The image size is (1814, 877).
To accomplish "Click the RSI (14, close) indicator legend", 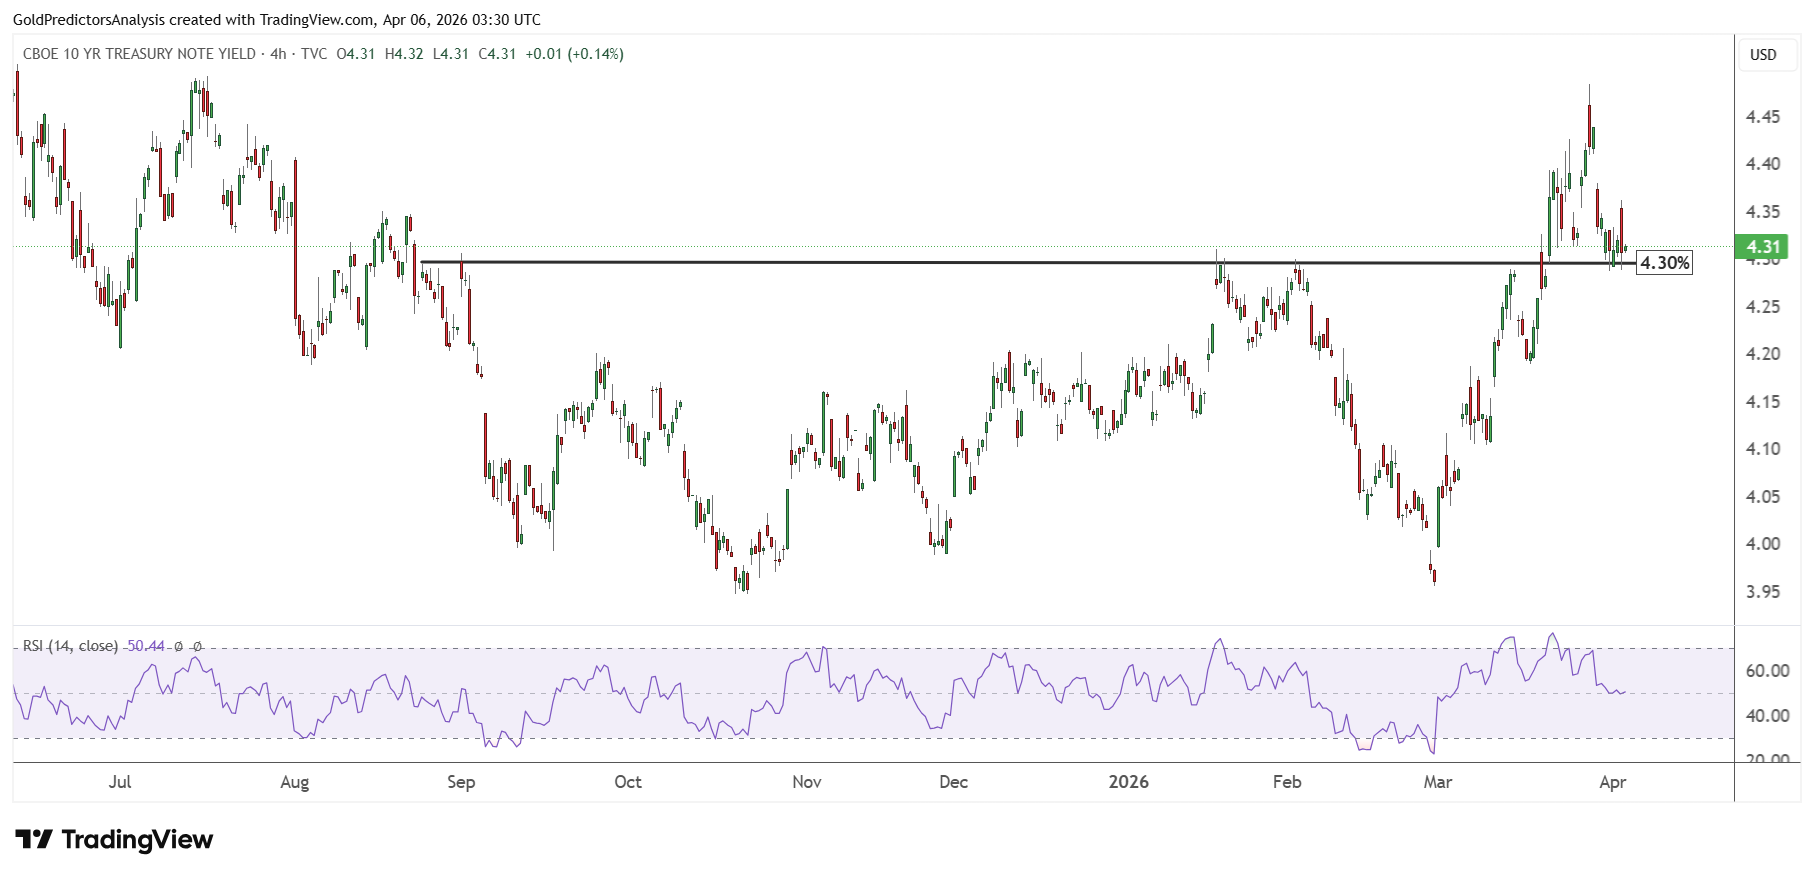I will [70, 646].
